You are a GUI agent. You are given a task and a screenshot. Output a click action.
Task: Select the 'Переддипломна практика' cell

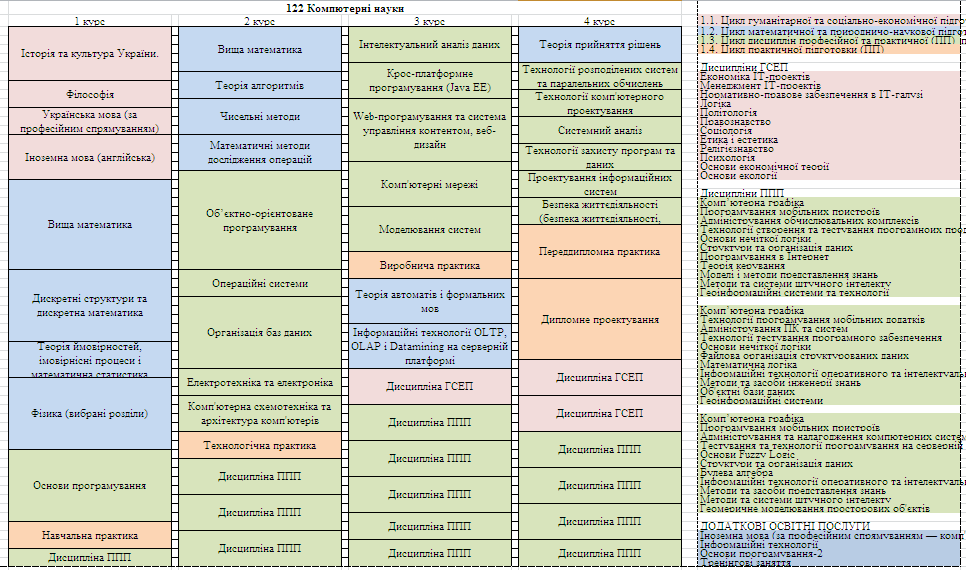pyautogui.click(x=599, y=251)
